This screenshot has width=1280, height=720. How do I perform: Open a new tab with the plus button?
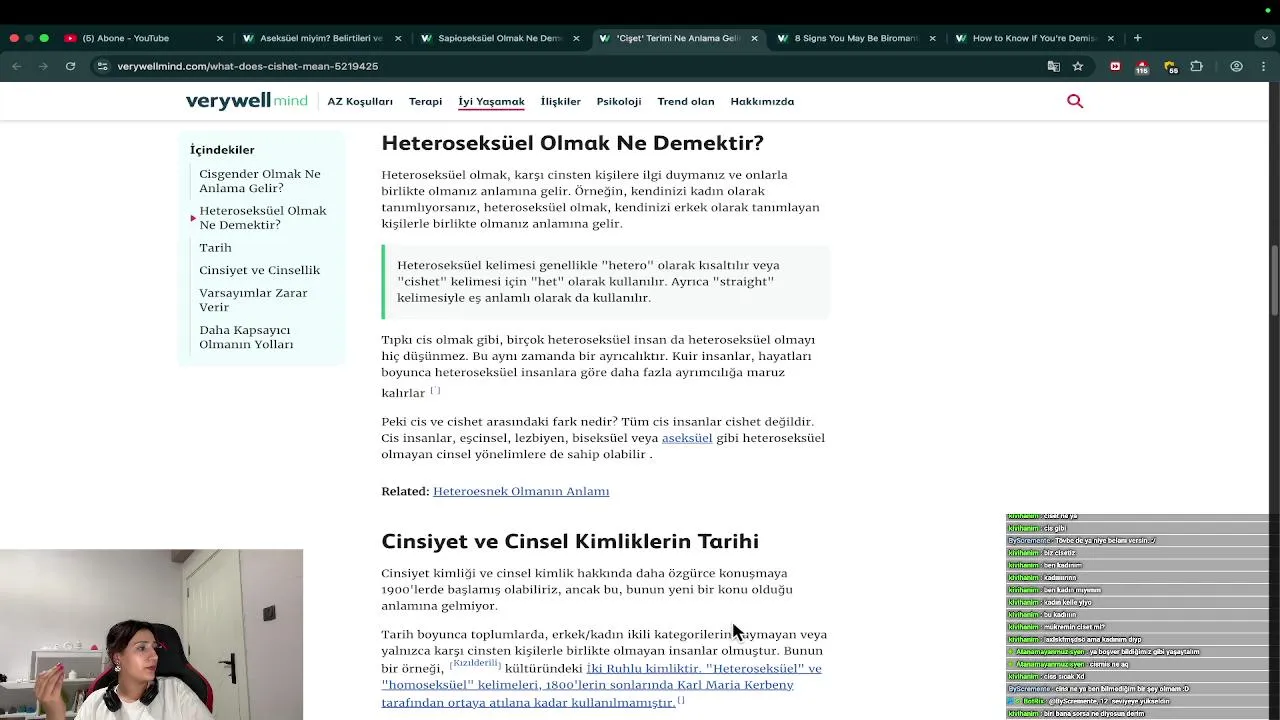(1137, 38)
